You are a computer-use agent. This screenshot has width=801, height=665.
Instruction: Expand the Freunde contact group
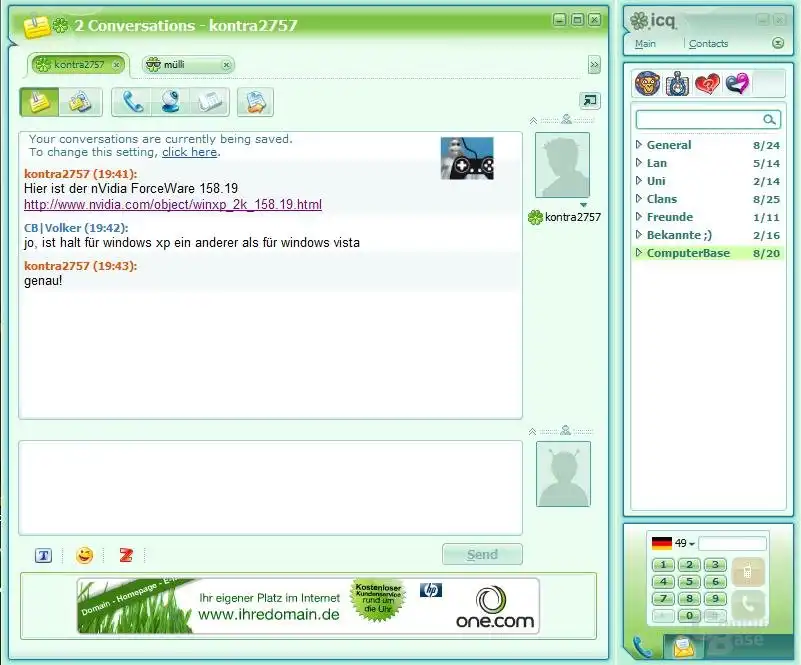(x=639, y=217)
